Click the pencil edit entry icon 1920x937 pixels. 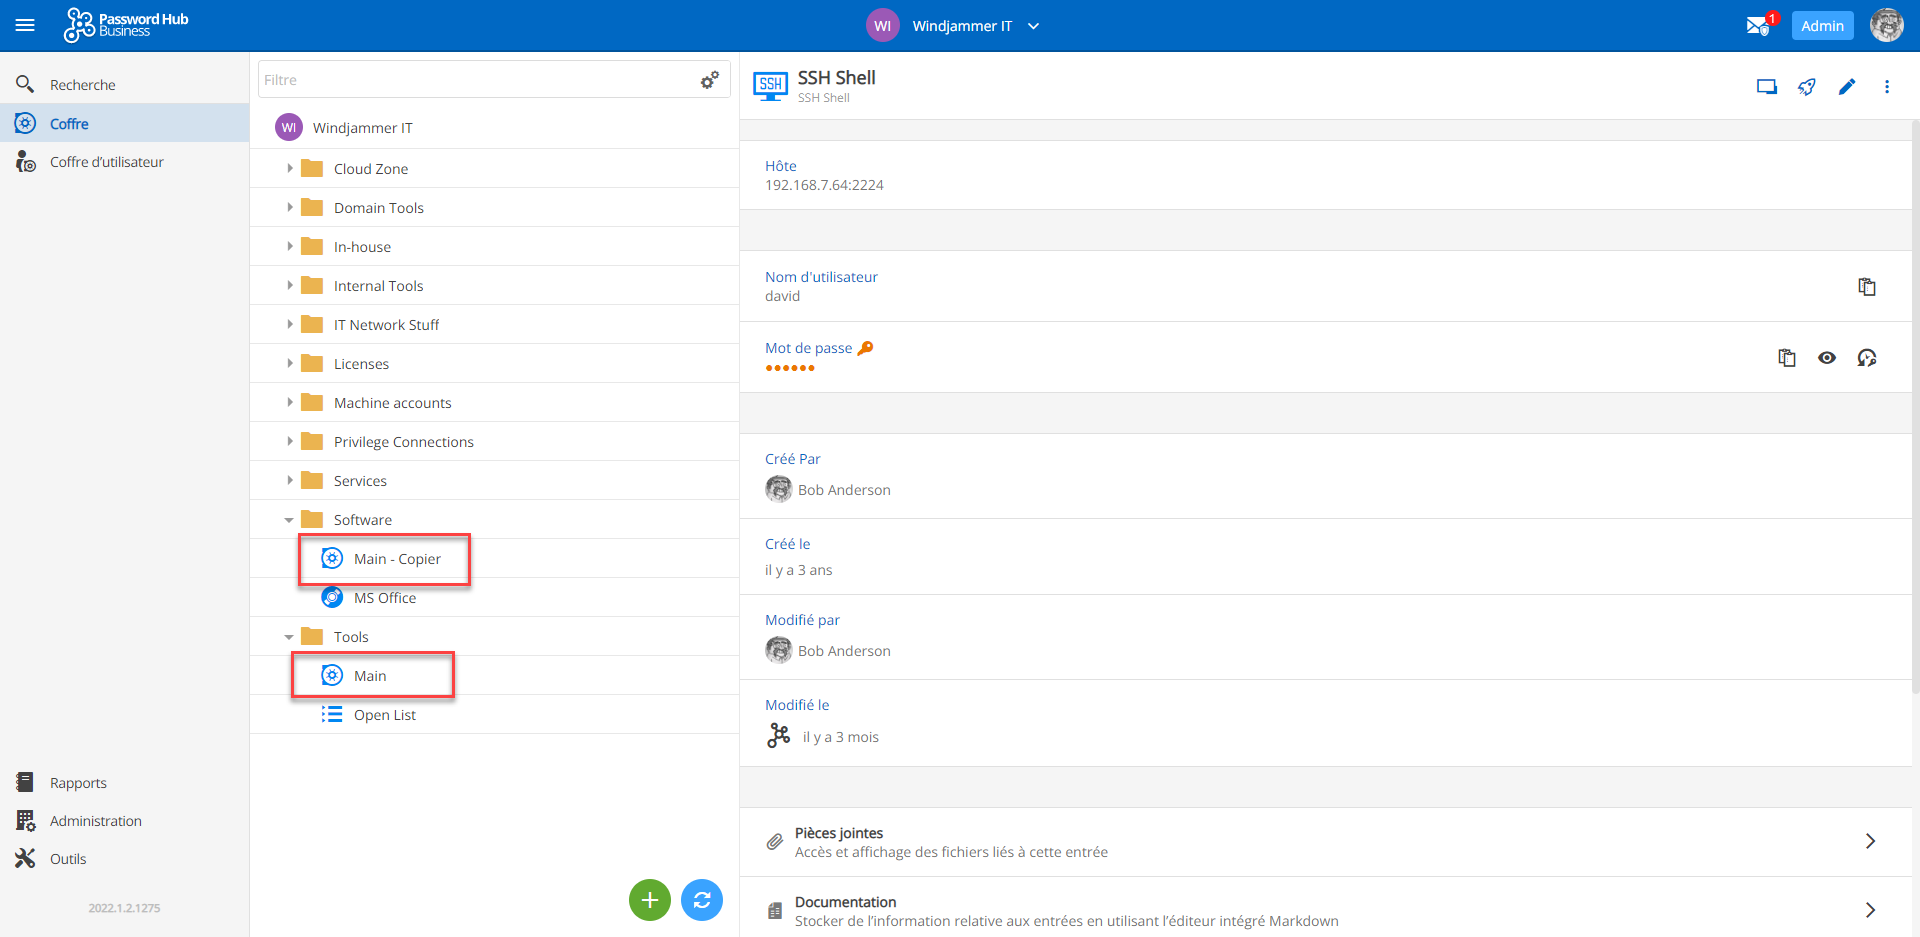coord(1846,87)
